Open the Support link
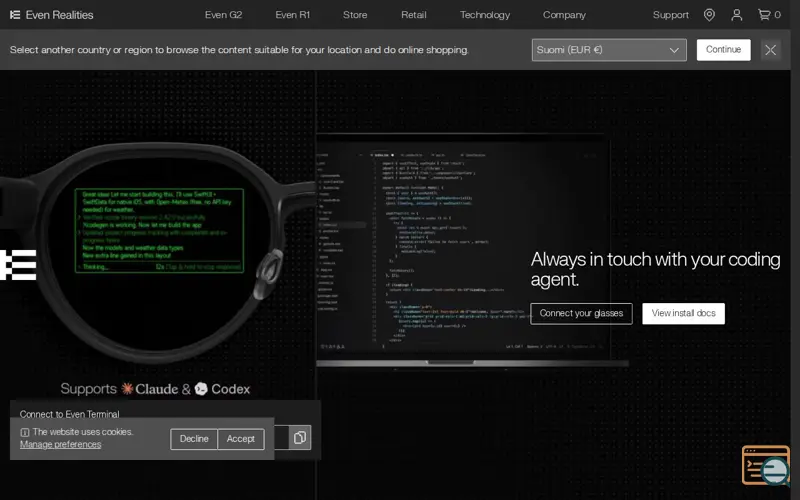The image size is (800, 500). pos(670,15)
